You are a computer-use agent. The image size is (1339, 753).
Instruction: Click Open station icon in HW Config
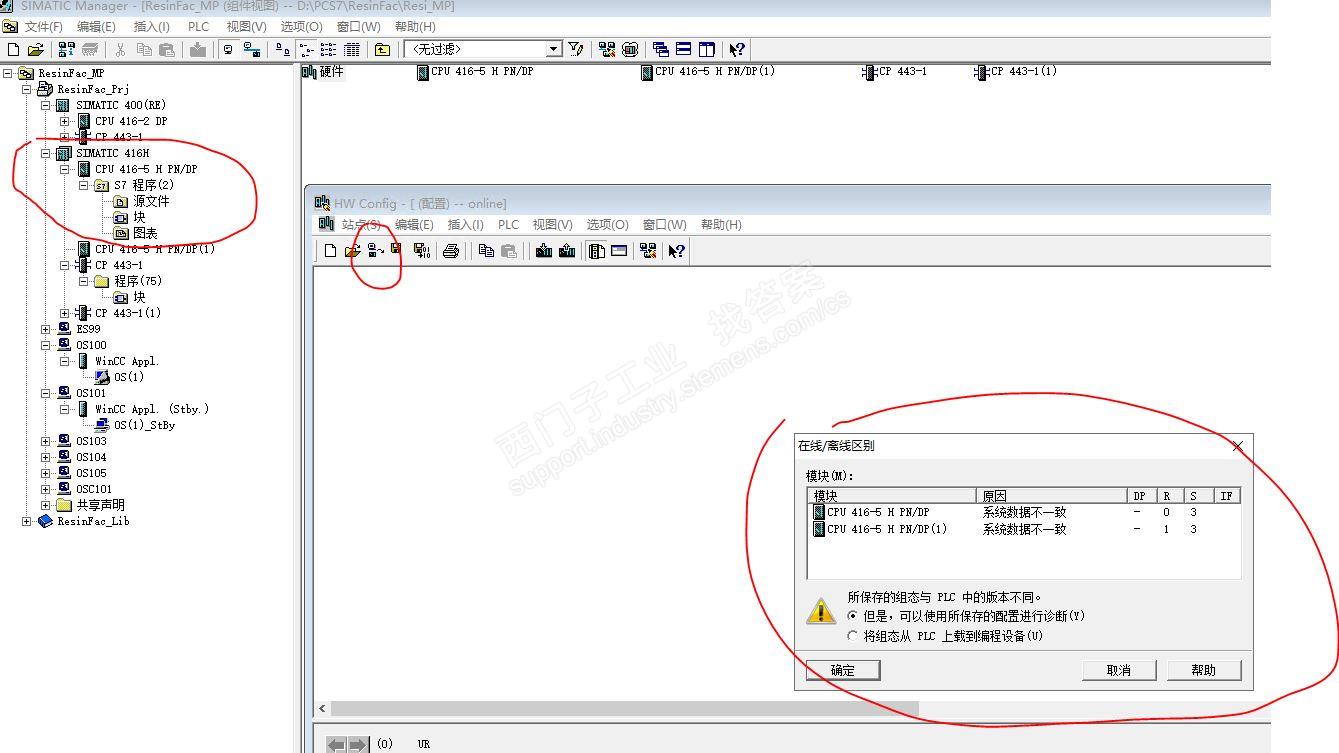[x=352, y=251]
